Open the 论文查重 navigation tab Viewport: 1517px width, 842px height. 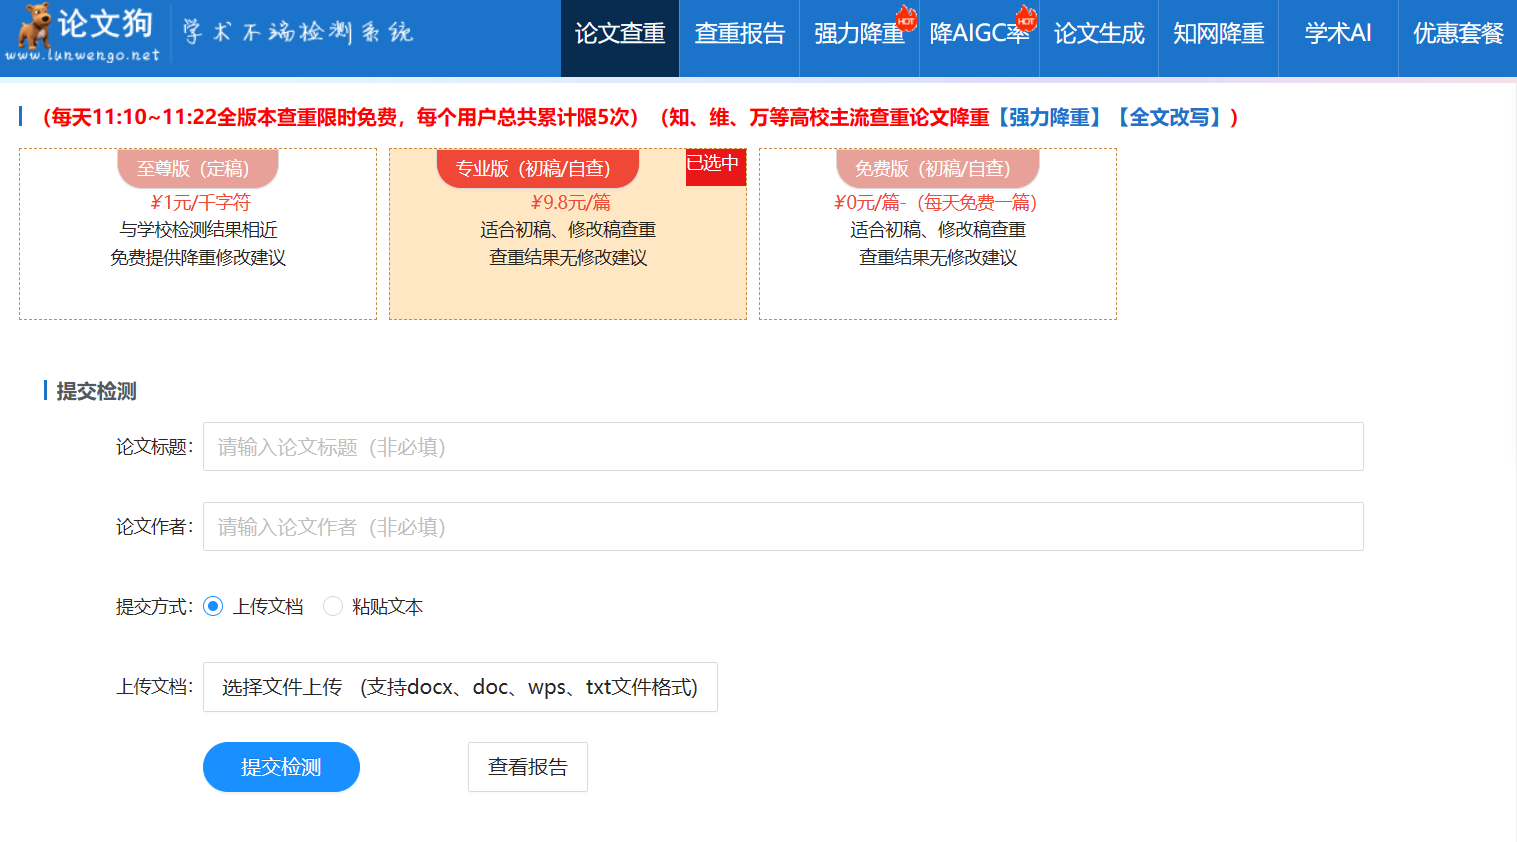[x=620, y=34]
